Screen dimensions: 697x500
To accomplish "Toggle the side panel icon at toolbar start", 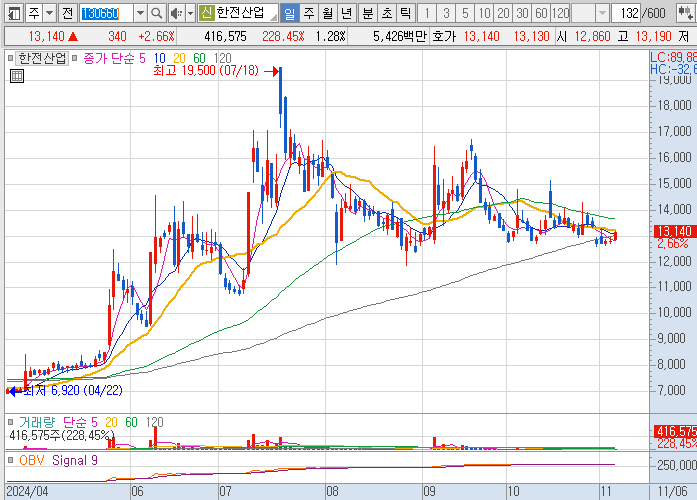I will pos(14,13).
